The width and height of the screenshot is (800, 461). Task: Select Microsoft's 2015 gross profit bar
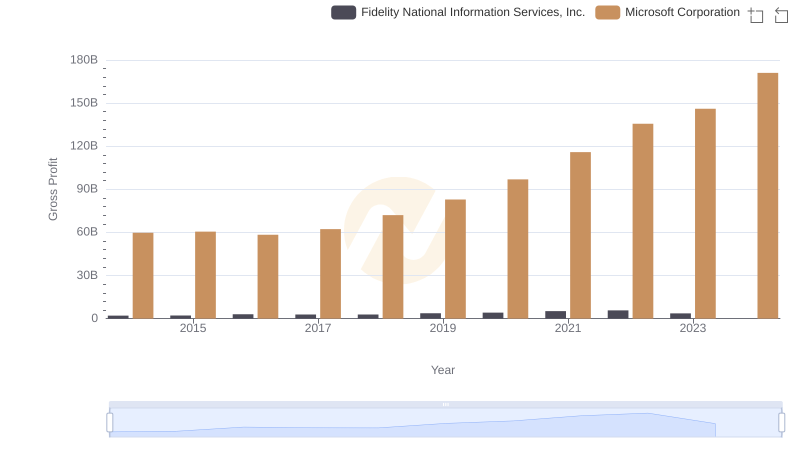[x=205, y=275]
